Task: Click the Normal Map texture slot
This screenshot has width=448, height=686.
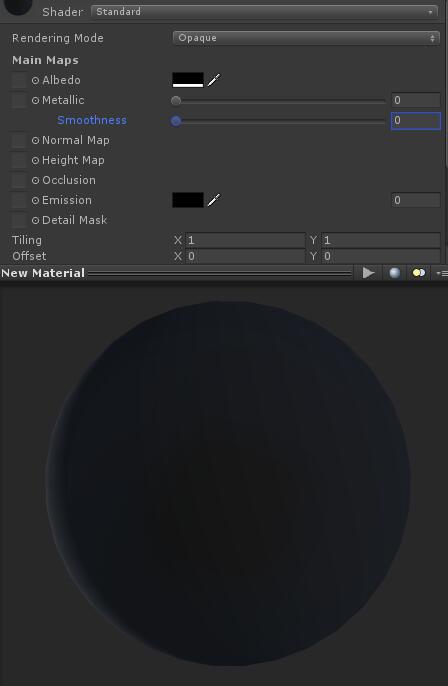Action: (19, 140)
